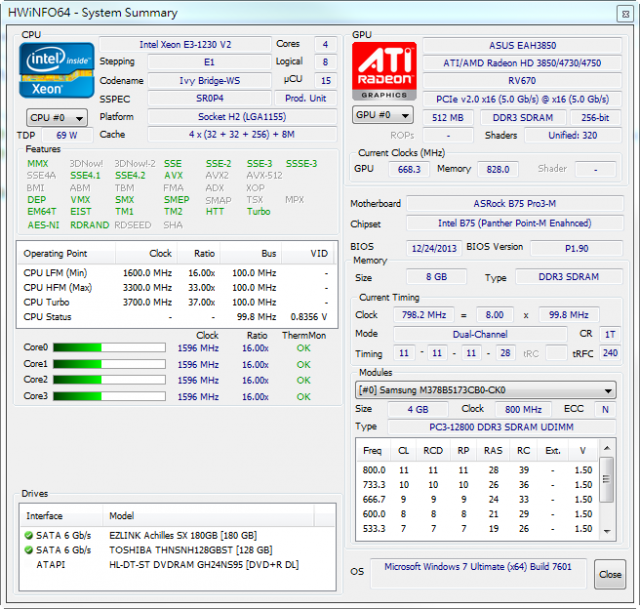This screenshot has width=640, height=609.
Task: Select the SR0P4 SSPEC value
Action: pyautogui.click(x=209, y=98)
